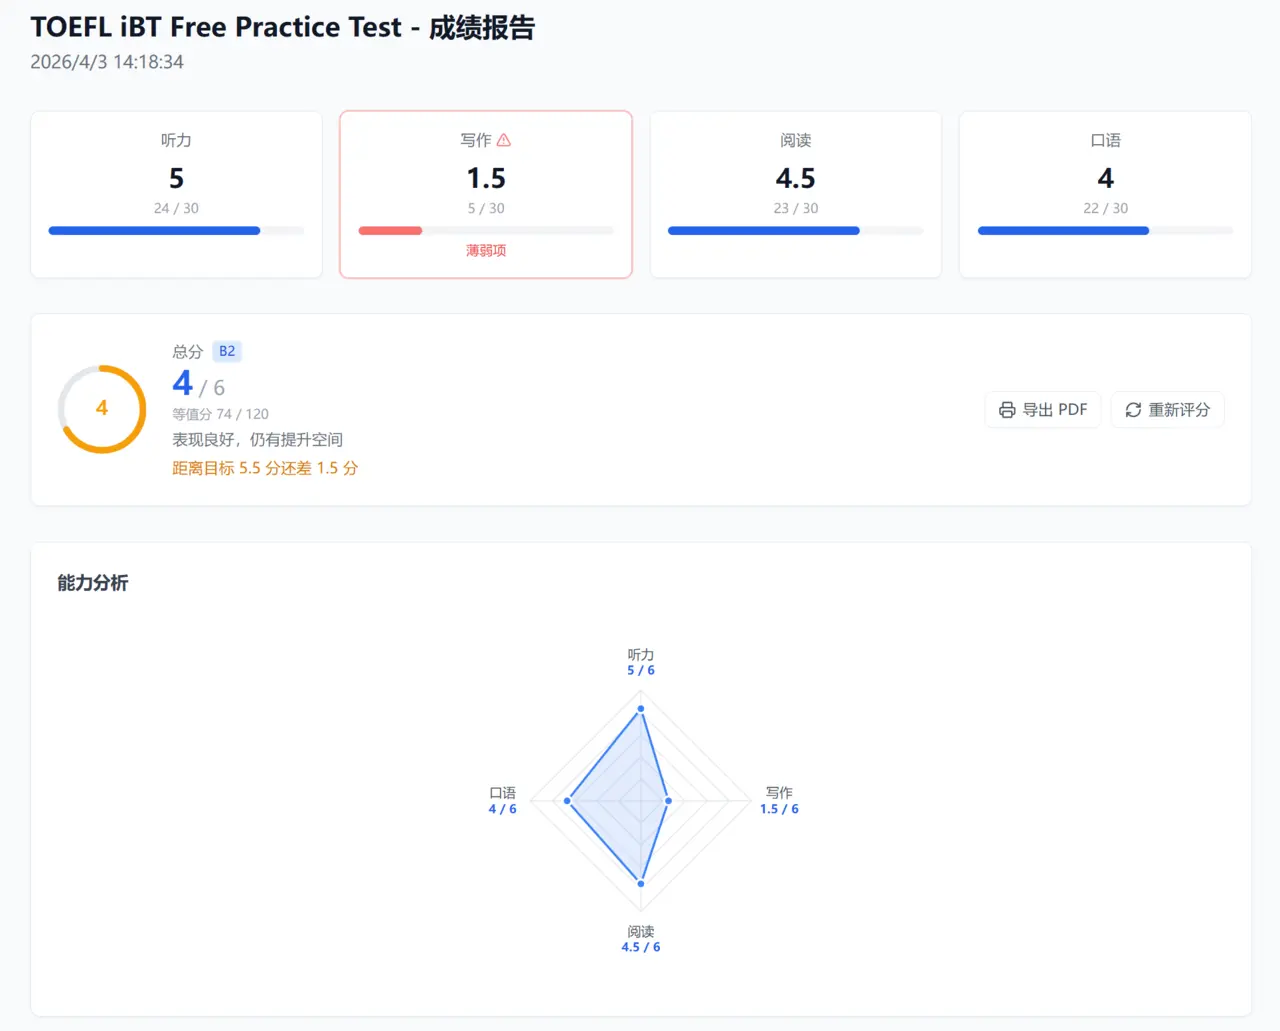The image size is (1280, 1031).
Task: Click the 表现良好，仍有提升空间 text
Action: [x=257, y=440]
